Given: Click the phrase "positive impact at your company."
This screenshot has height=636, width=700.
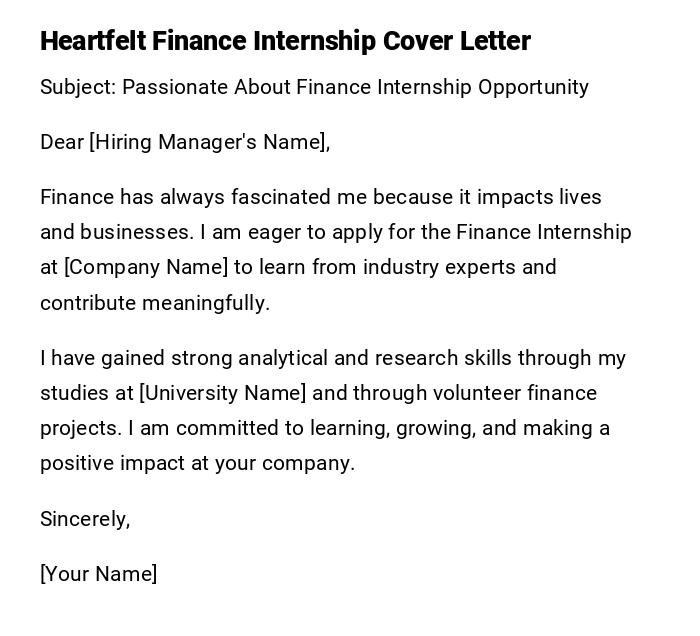Looking at the screenshot, I should click(197, 464).
